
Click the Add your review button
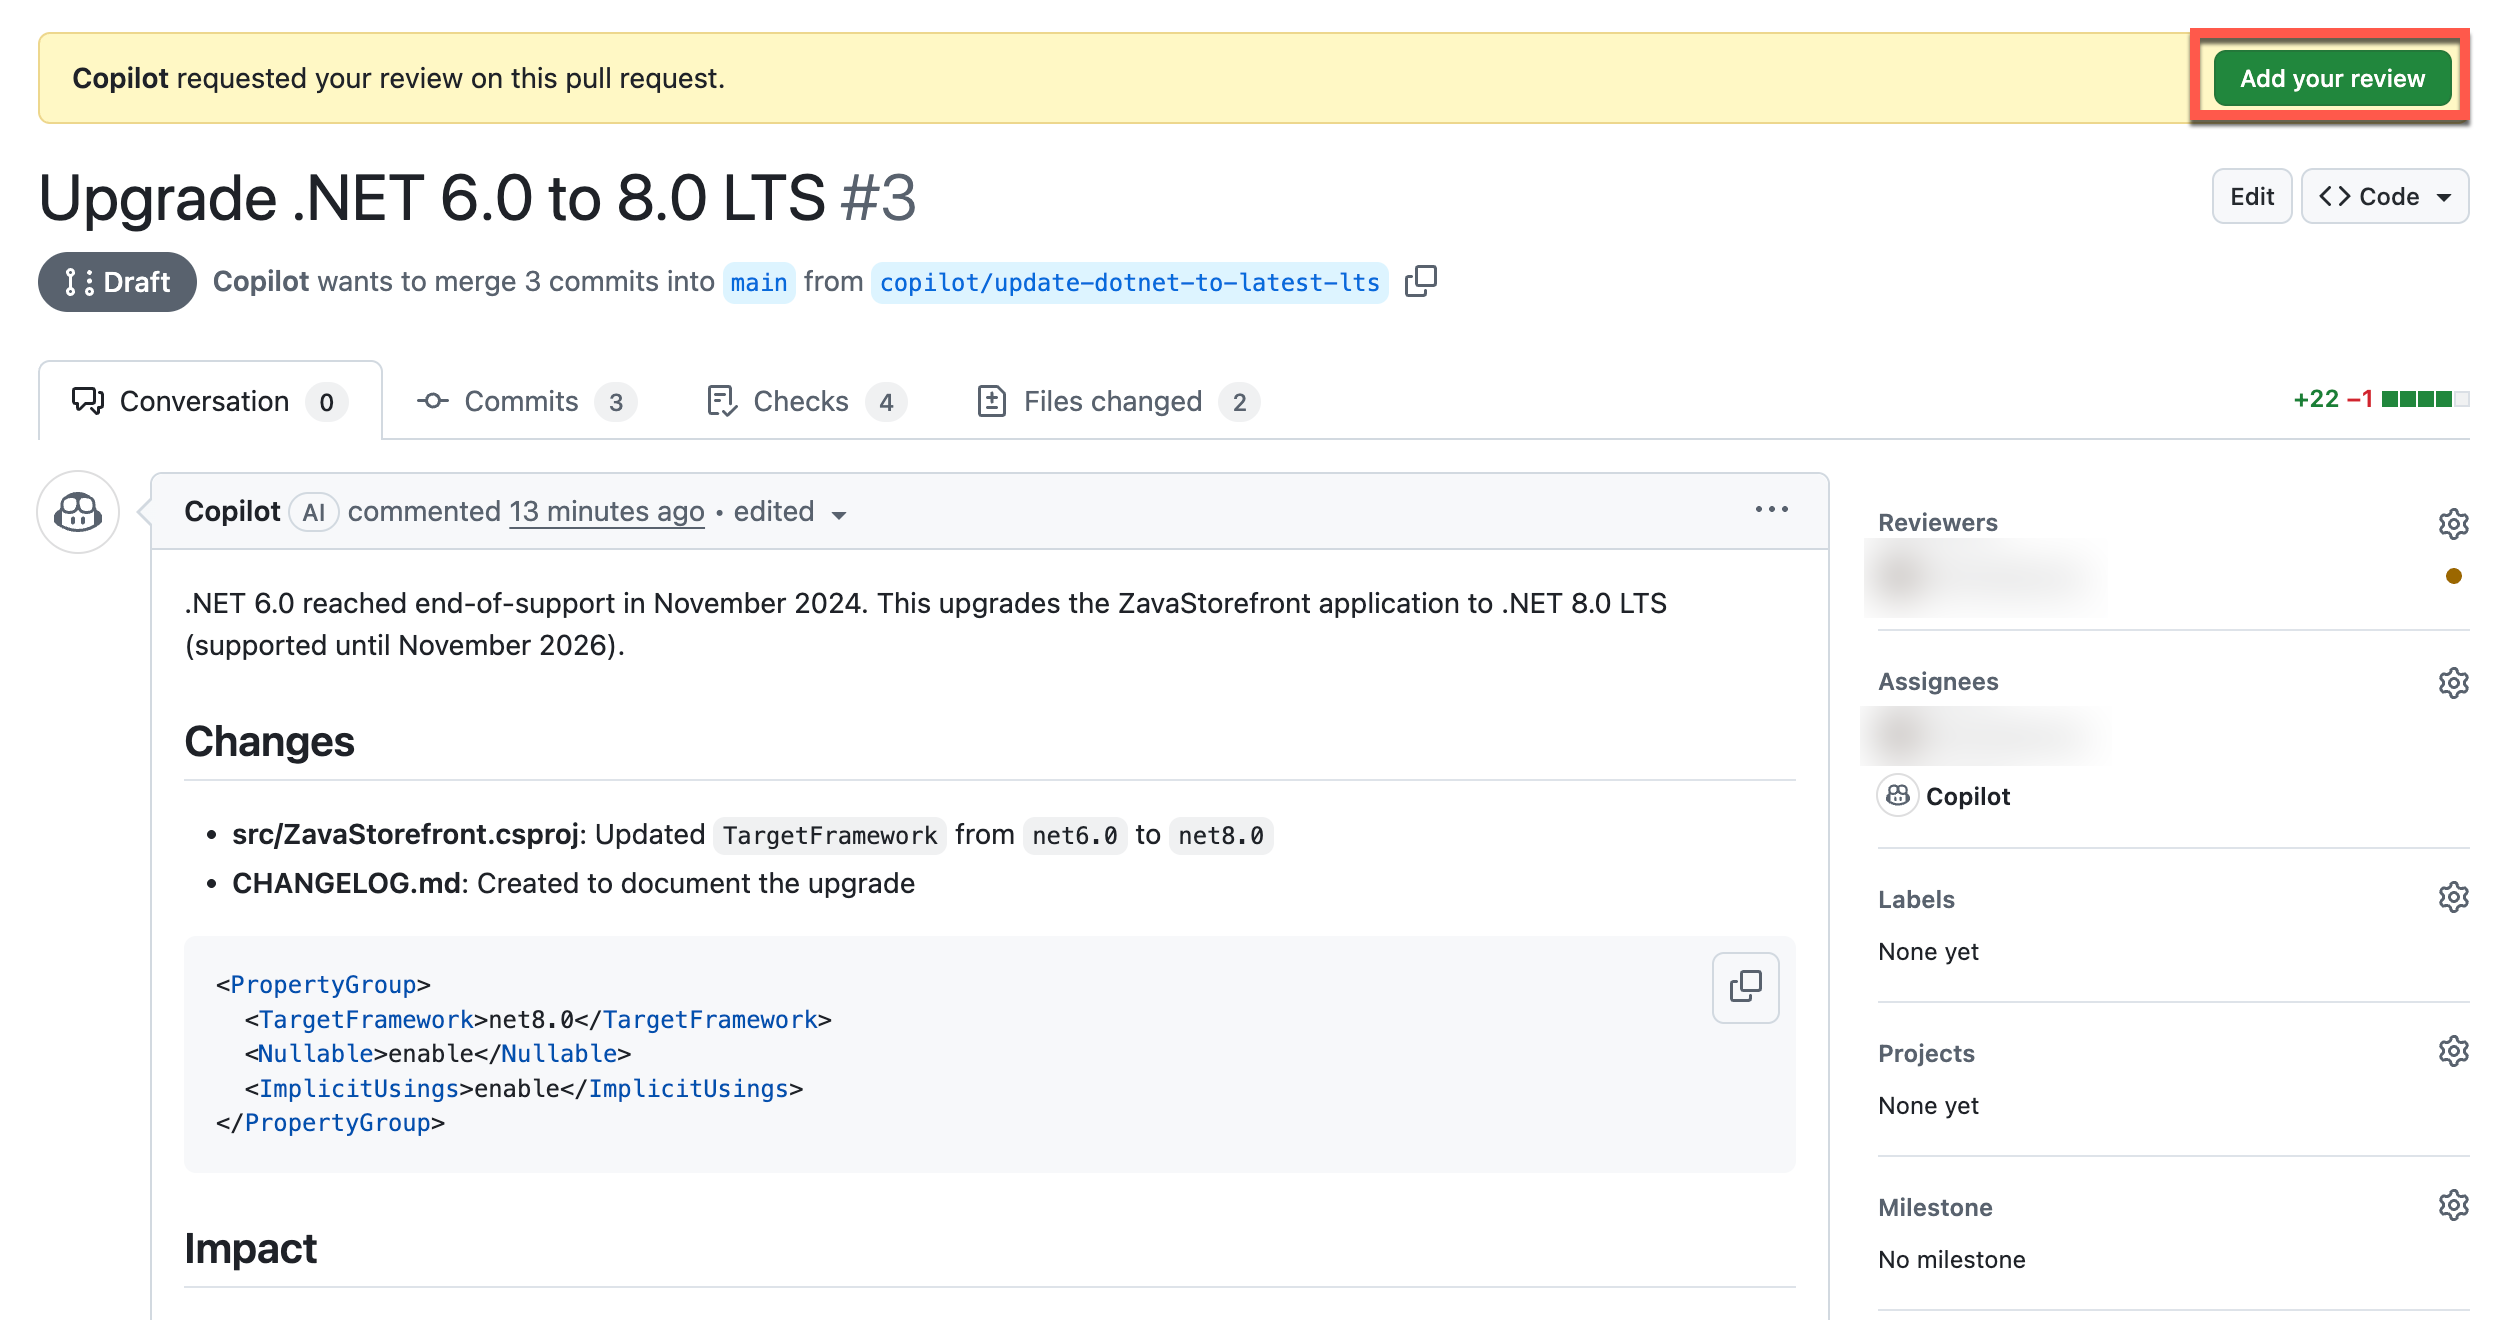tap(2331, 77)
